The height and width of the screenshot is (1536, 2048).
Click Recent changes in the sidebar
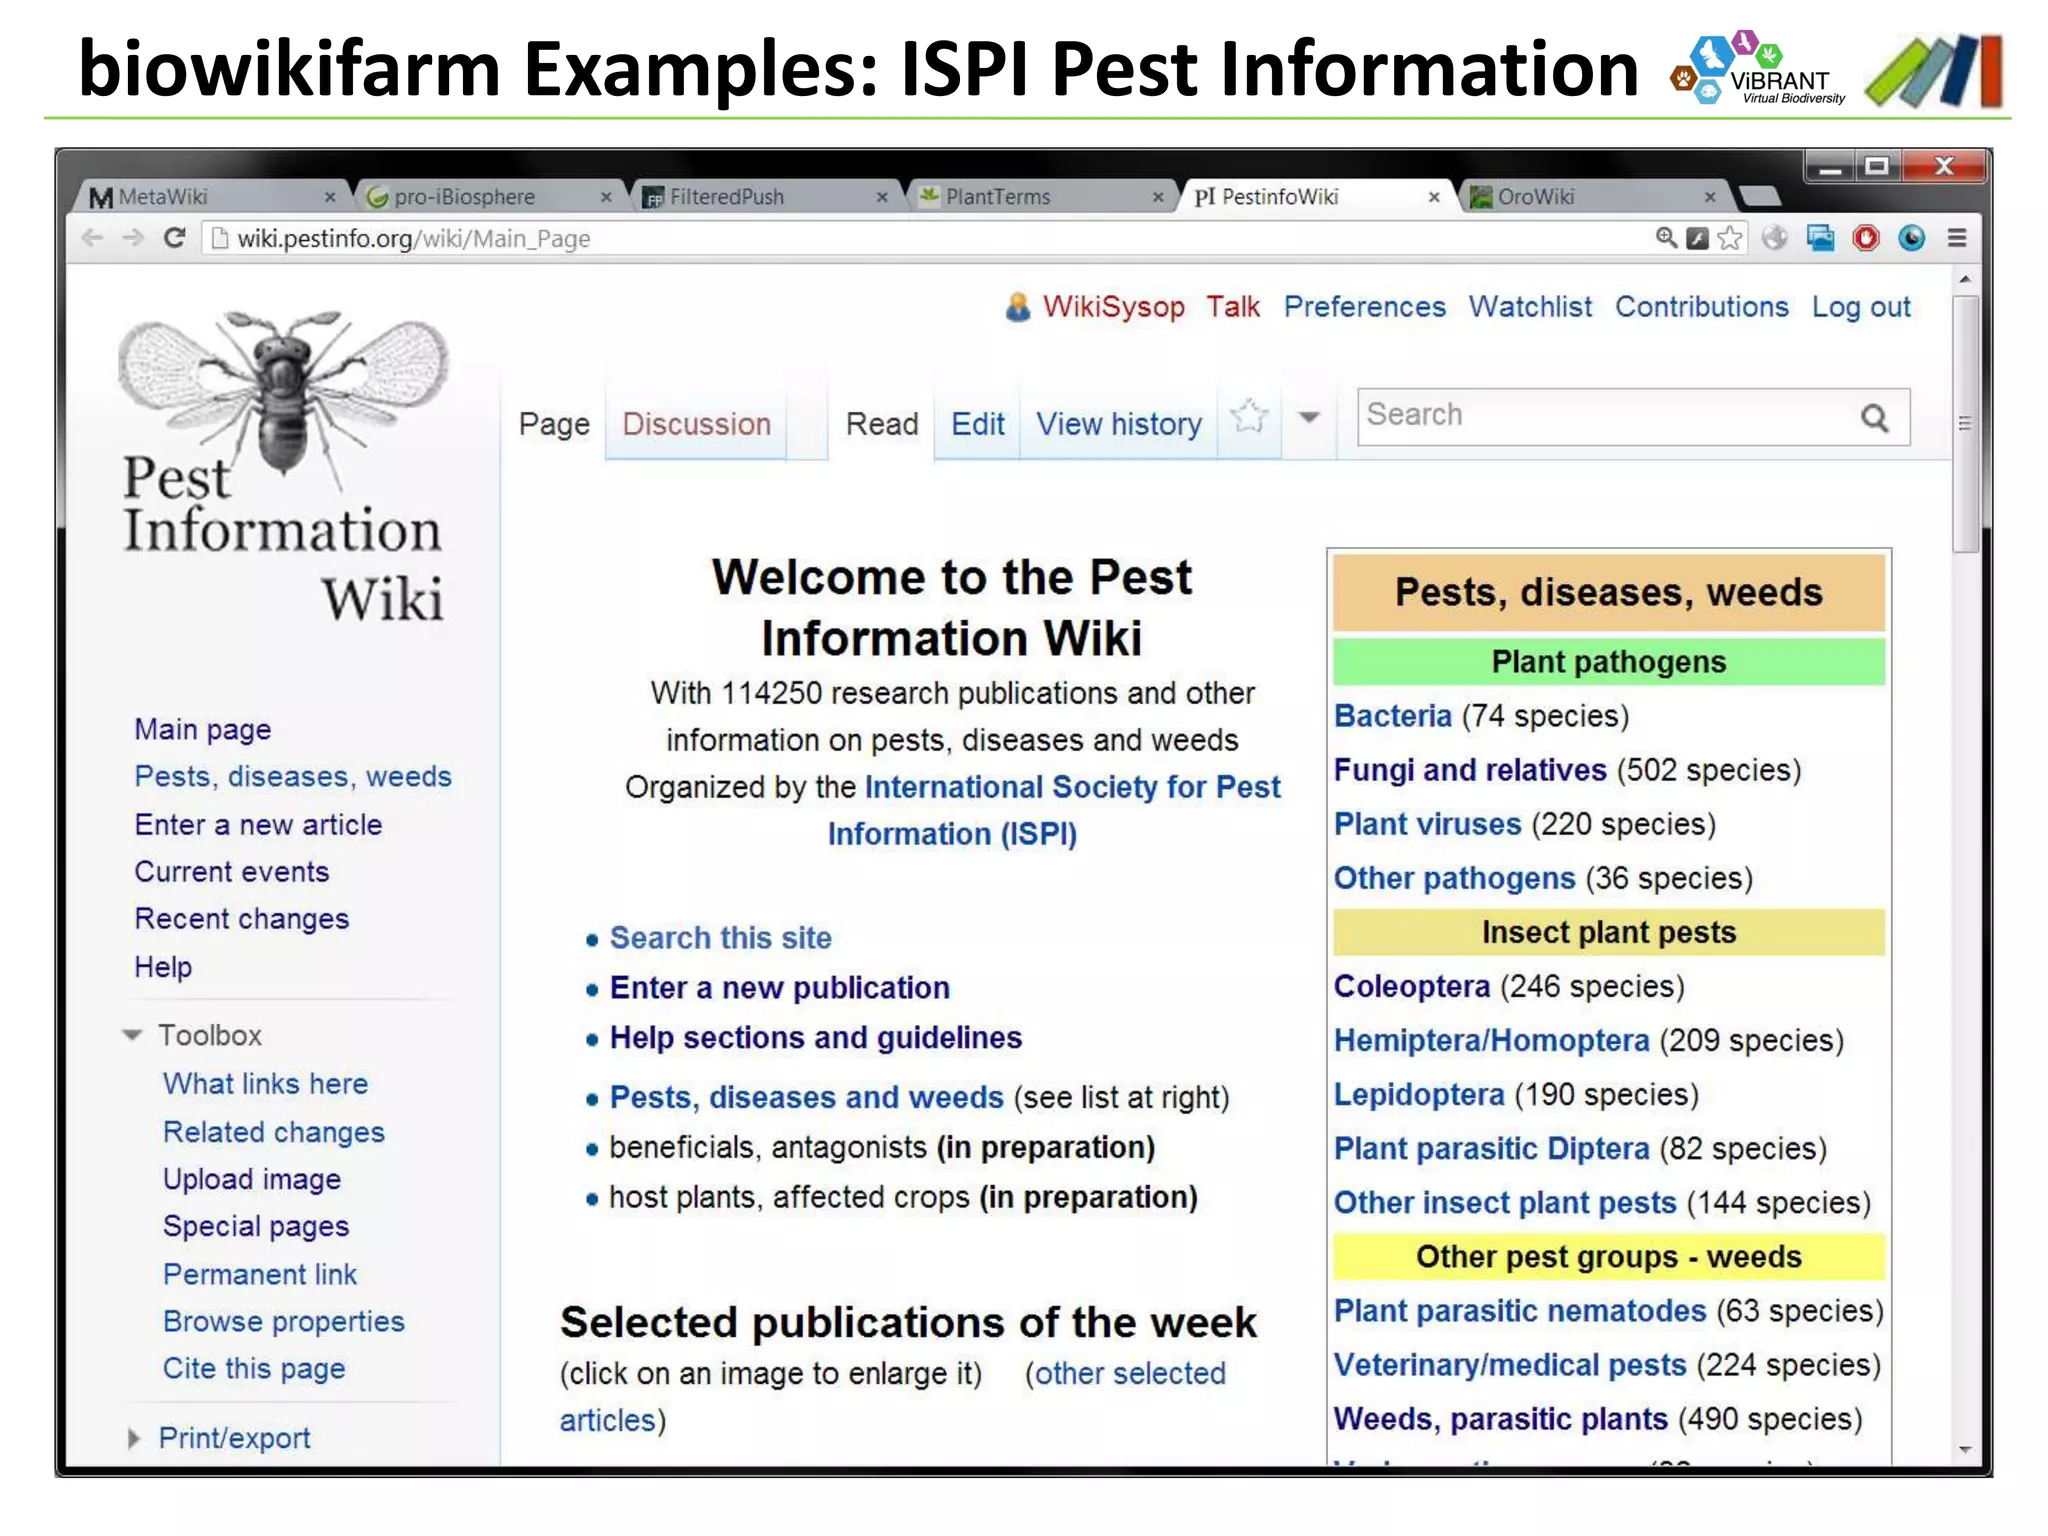(x=242, y=919)
